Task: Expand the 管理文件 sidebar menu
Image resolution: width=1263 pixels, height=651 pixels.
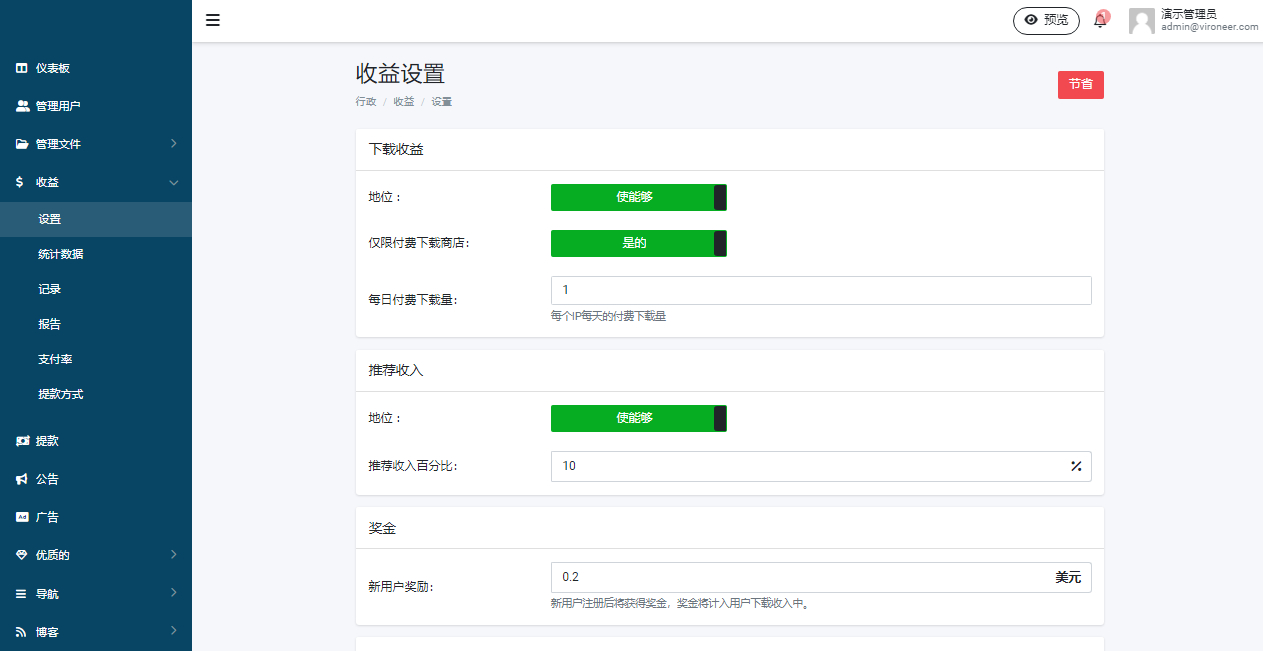Action: (x=95, y=144)
